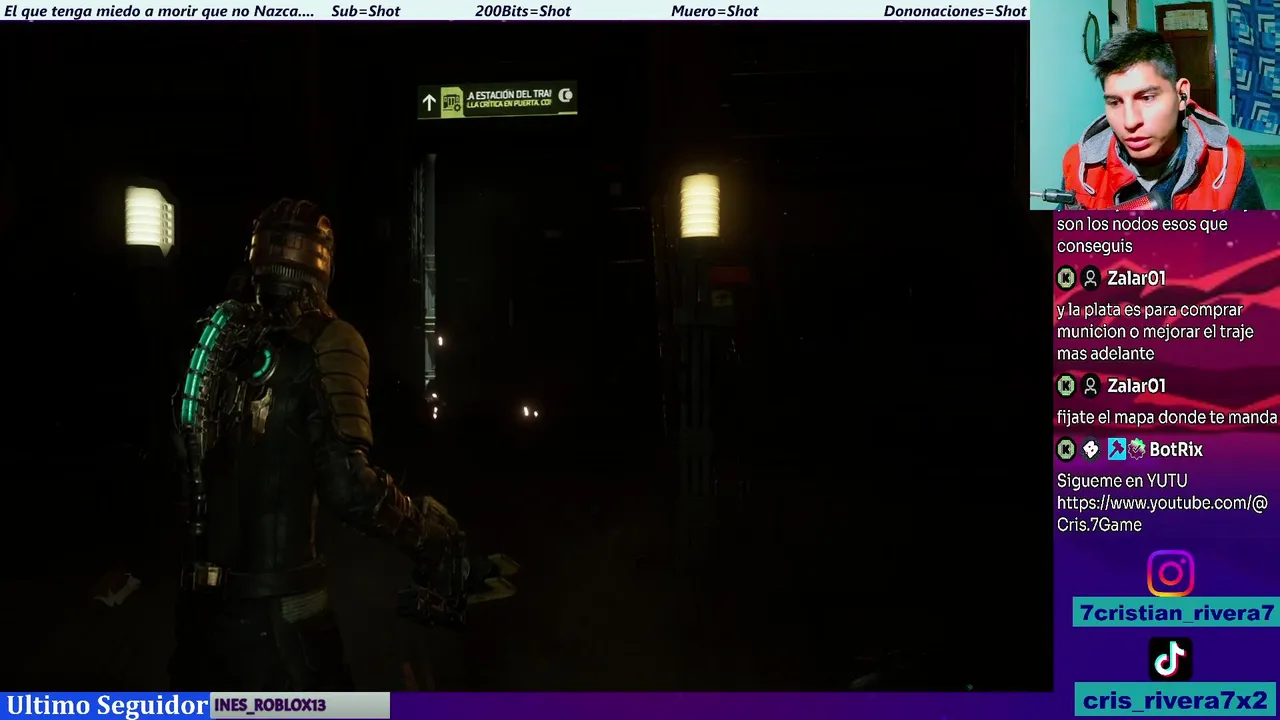Click the tram icon on the station sign
Screen dimensions: 1280x720
(x=451, y=101)
